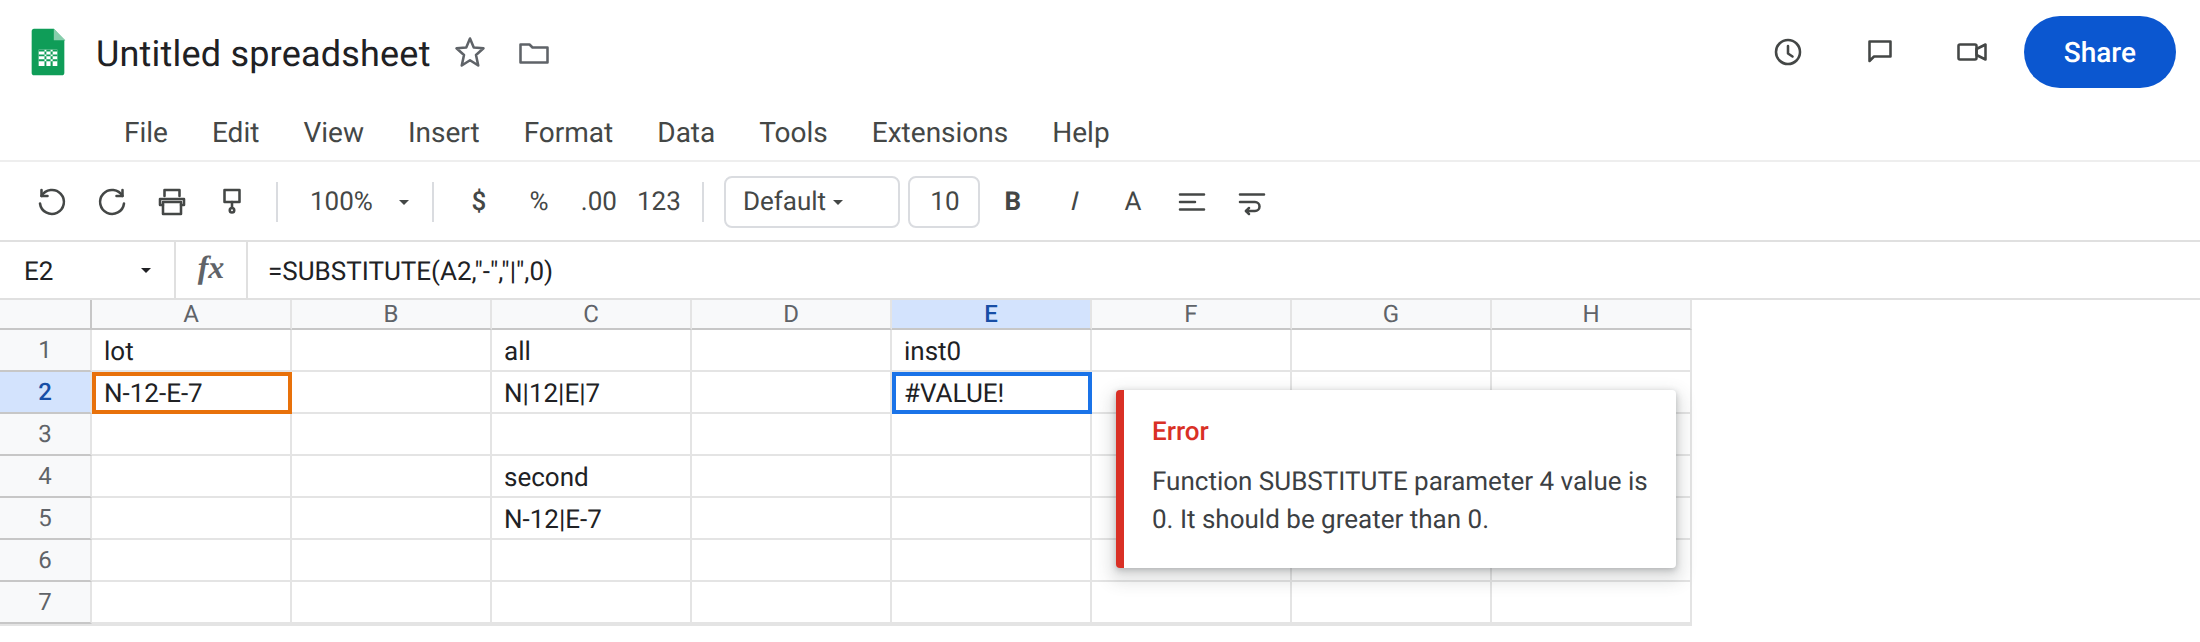Open the View menu
The height and width of the screenshot is (642, 2200).
pos(333,132)
